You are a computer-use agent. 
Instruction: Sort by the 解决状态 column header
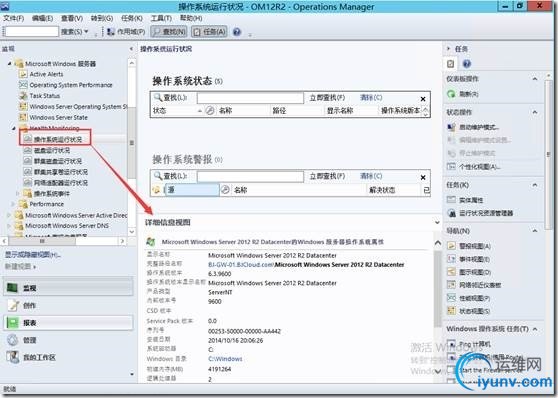(382, 190)
